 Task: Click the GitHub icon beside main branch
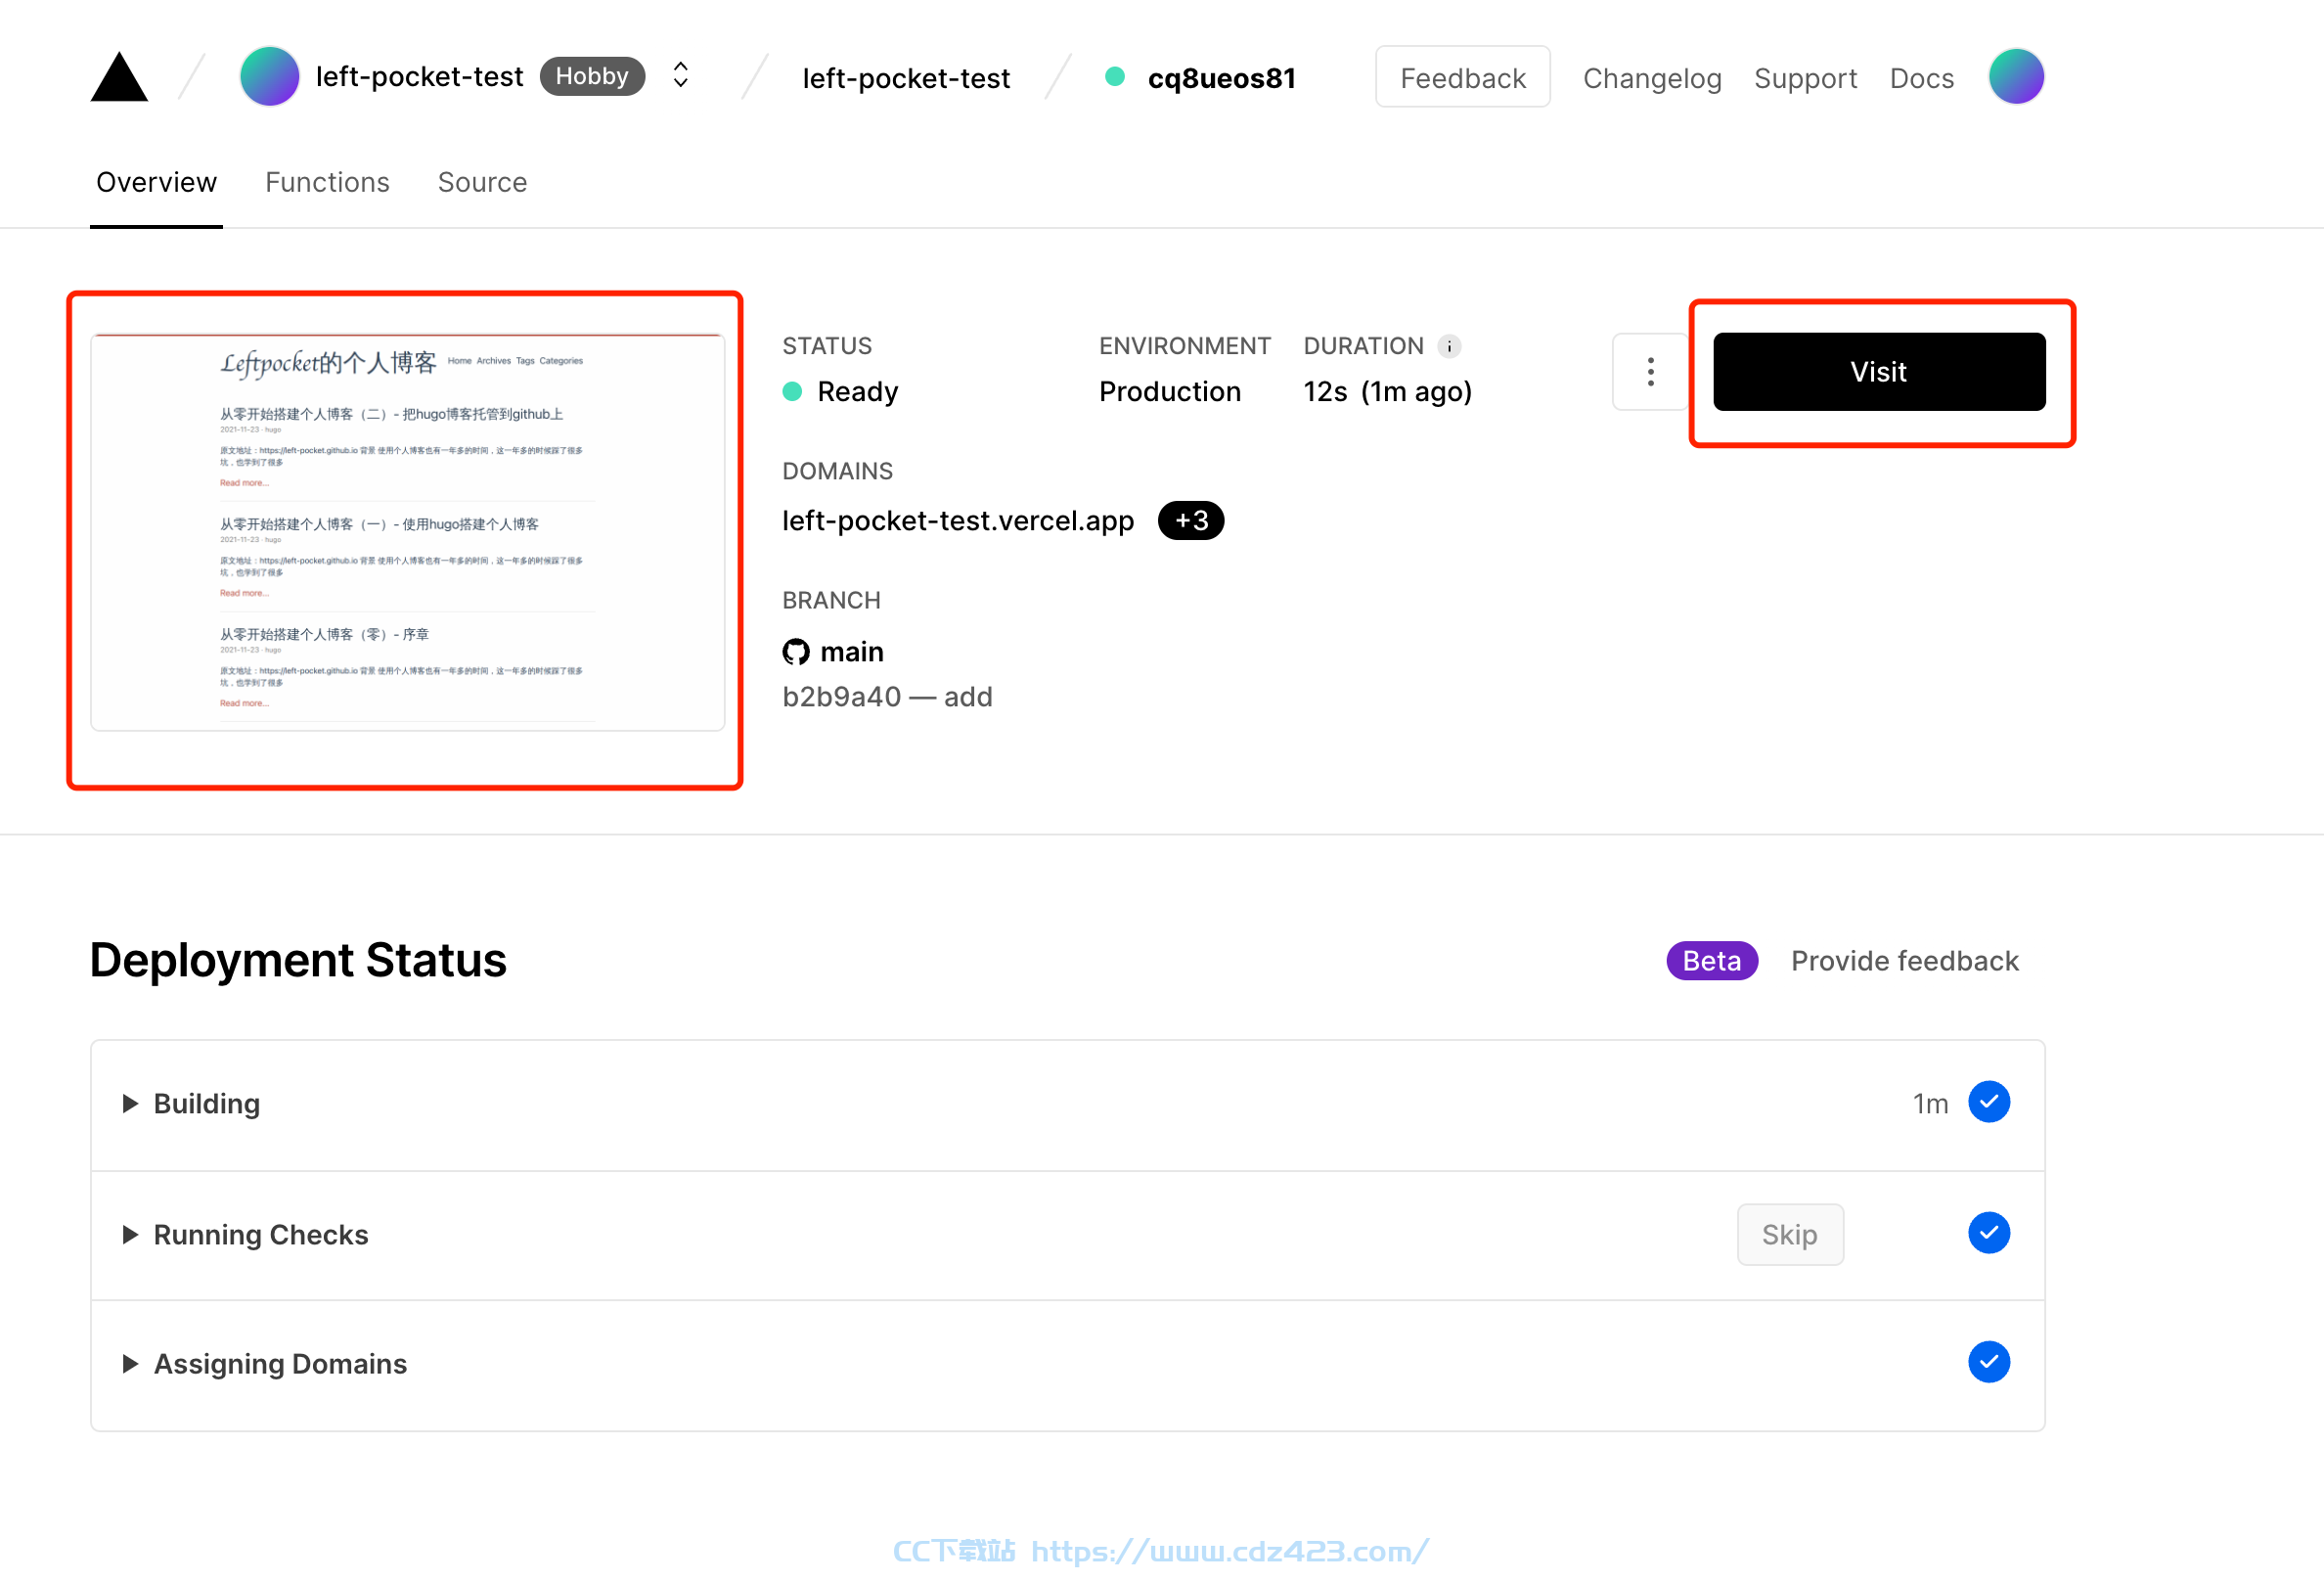[796, 652]
